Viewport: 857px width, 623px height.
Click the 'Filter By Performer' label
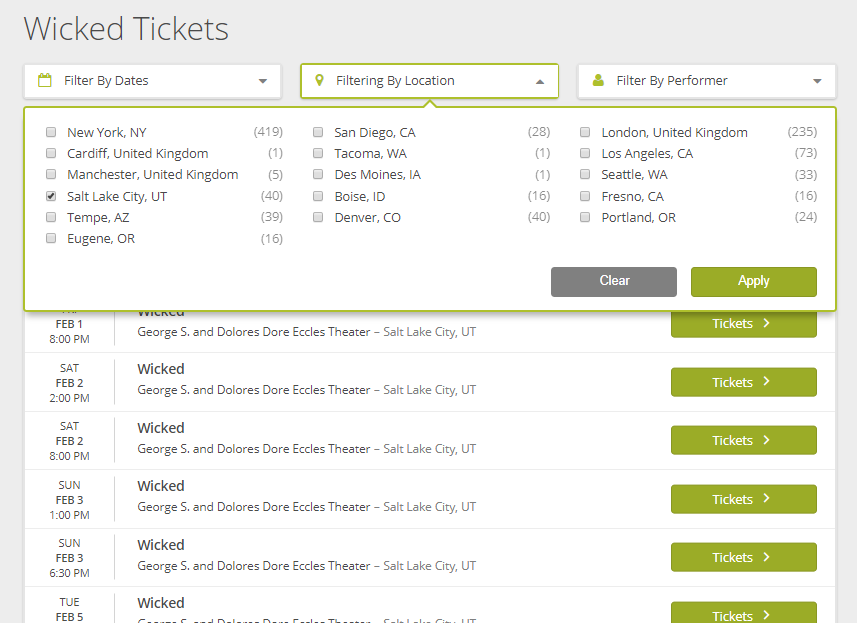click(x=672, y=80)
